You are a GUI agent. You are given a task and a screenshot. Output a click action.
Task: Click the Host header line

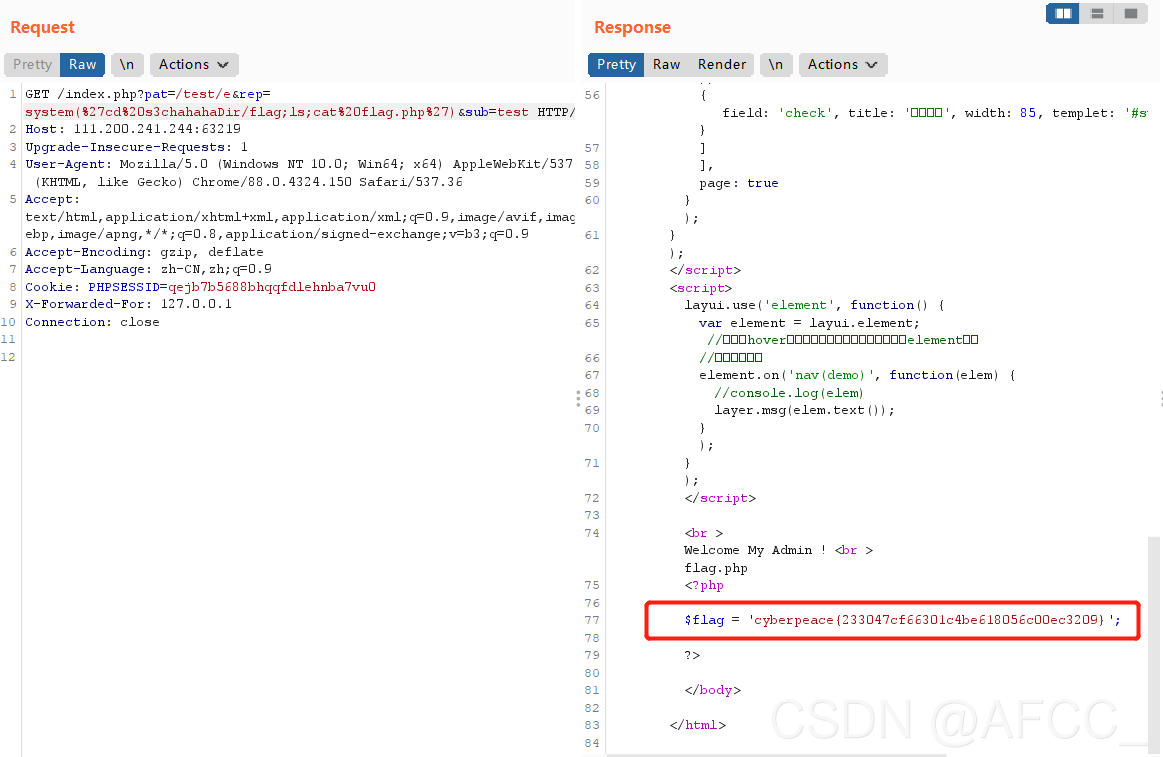point(133,129)
